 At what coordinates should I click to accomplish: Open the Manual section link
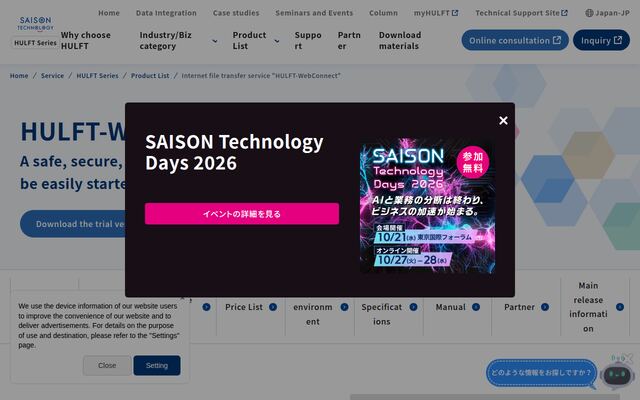coord(450,307)
